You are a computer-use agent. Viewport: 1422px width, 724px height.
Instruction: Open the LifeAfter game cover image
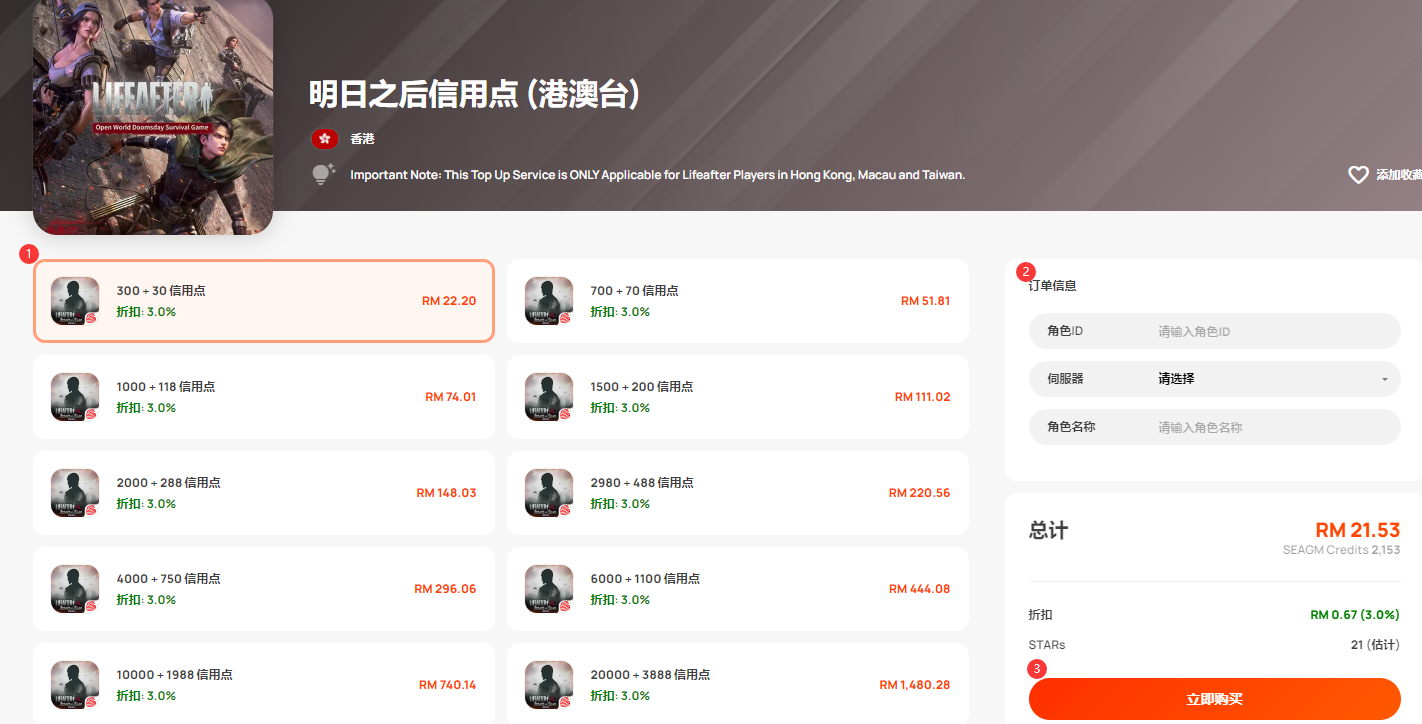[x=153, y=116]
